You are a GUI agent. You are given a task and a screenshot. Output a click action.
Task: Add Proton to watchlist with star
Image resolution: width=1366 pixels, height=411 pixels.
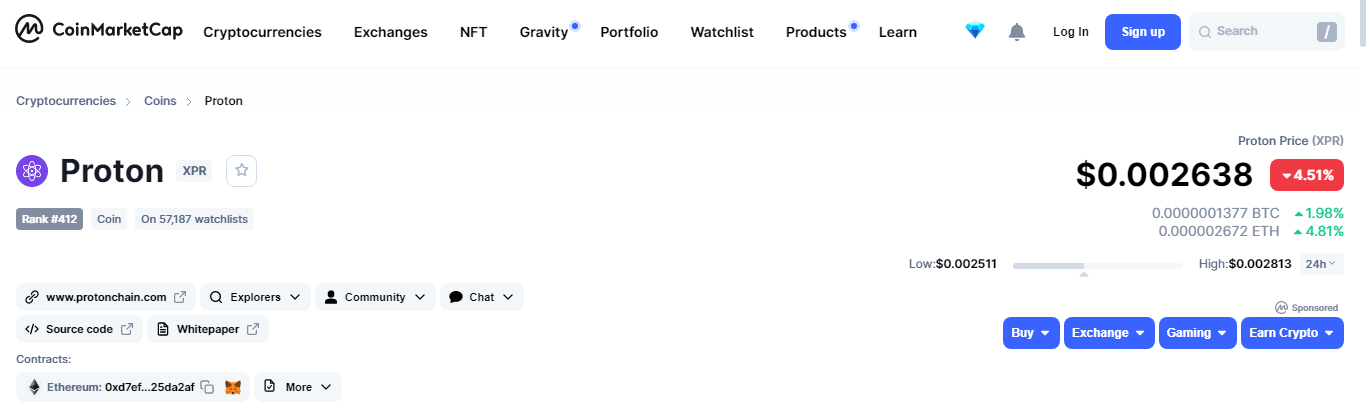[241, 171]
